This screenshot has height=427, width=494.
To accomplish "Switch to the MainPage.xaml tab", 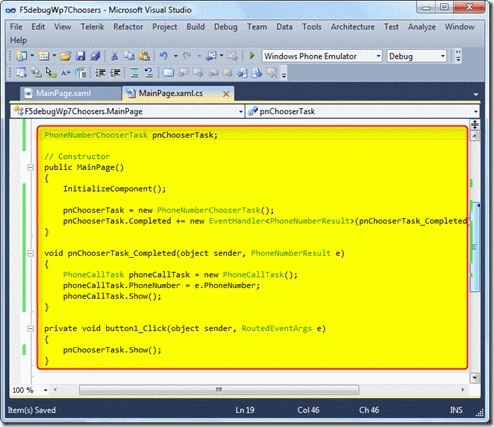I will click(x=63, y=93).
